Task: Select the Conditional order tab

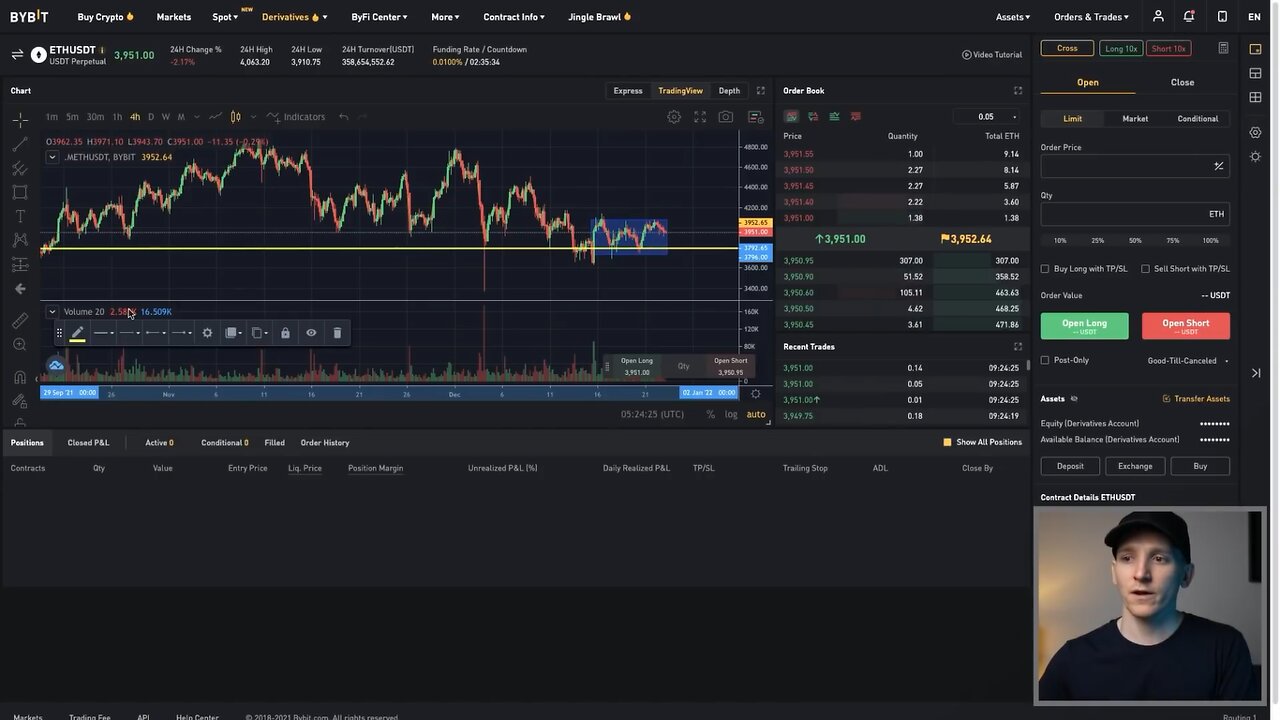Action: [x=1197, y=119]
